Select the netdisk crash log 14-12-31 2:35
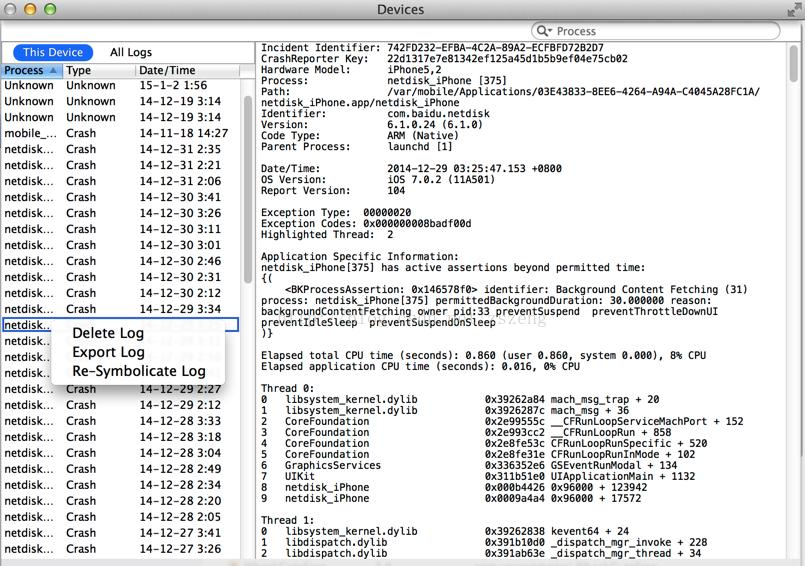 coord(121,149)
